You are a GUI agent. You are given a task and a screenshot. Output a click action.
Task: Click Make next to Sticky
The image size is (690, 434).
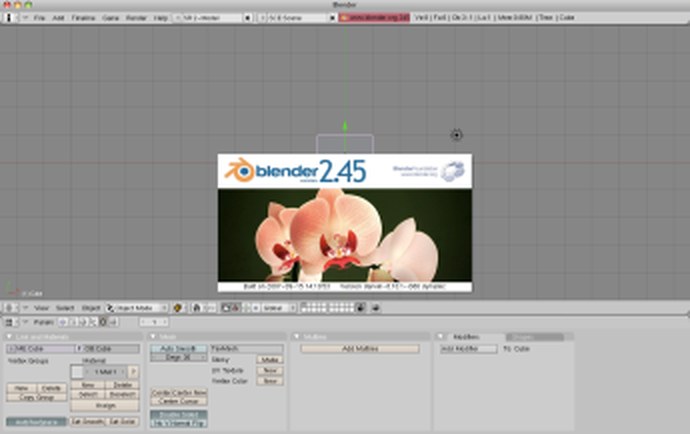[x=270, y=360]
